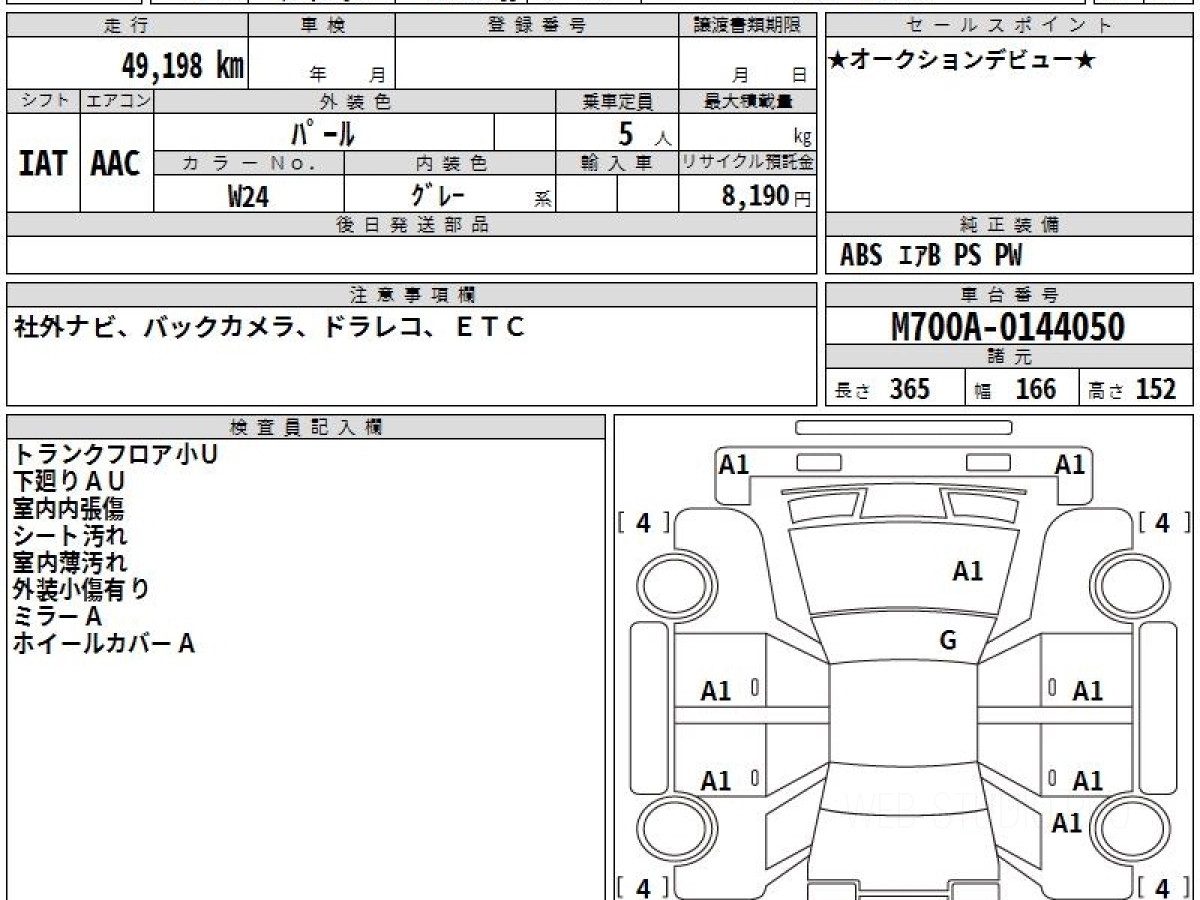
Task: Select the 外装色 header
Action: pyautogui.click(x=355, y=101)
